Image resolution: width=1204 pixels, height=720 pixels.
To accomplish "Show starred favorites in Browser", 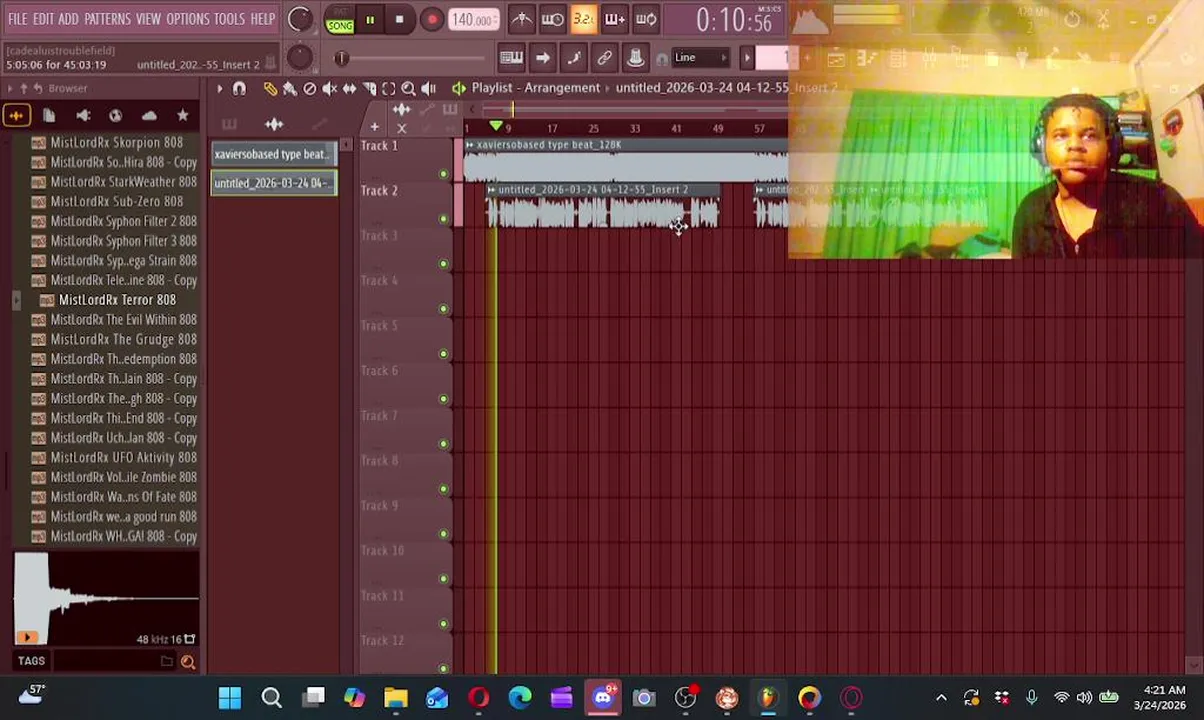I will [x=182, y=116].
